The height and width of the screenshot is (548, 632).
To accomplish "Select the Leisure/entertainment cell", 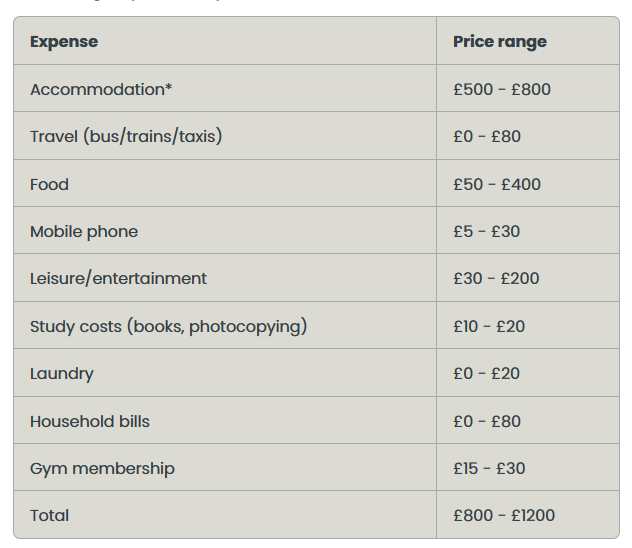I will [118, 278].
